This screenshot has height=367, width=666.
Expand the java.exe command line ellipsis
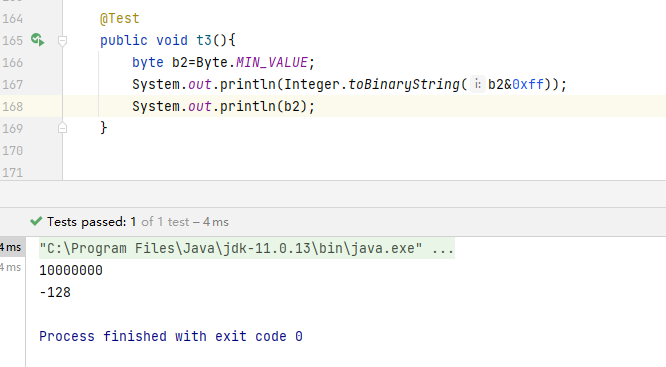[443, 248]
